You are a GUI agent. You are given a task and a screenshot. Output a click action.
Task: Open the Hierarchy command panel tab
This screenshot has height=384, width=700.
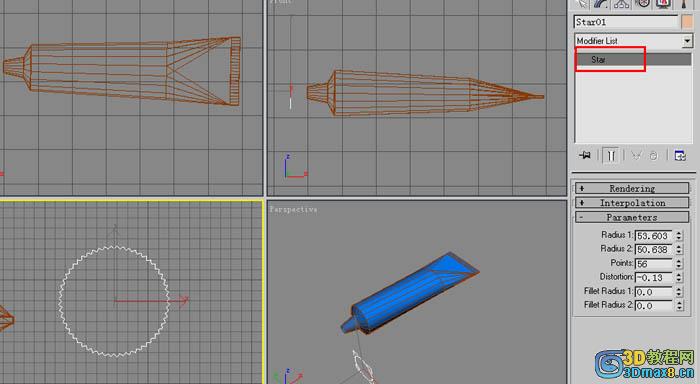pyautogui.click(x=622, y=4)
